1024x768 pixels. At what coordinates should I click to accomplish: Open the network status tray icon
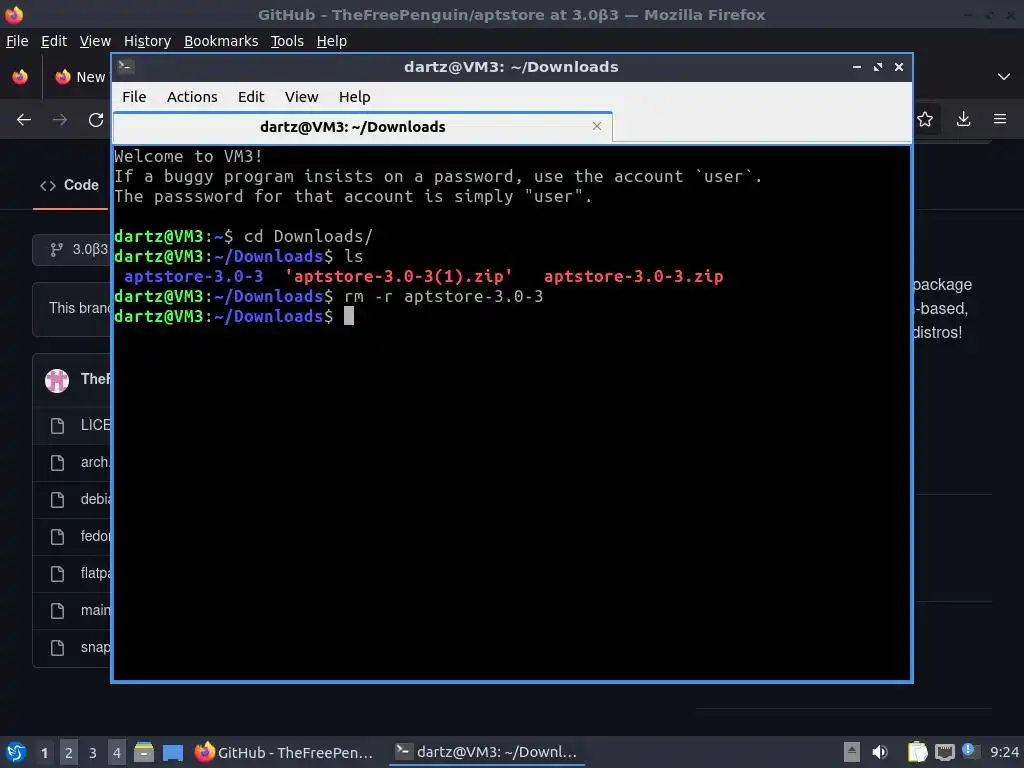pos(944,752)
